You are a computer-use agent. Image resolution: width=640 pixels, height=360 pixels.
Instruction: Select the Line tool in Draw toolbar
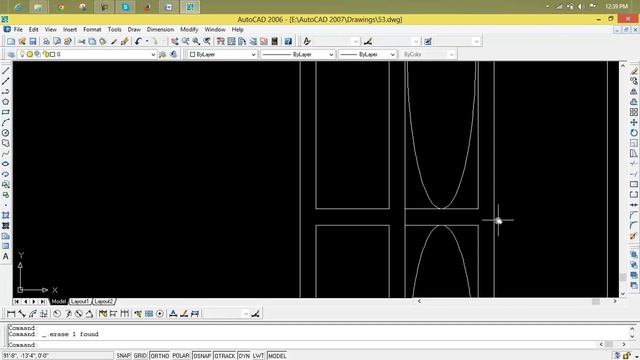click(x=6, y=71)
